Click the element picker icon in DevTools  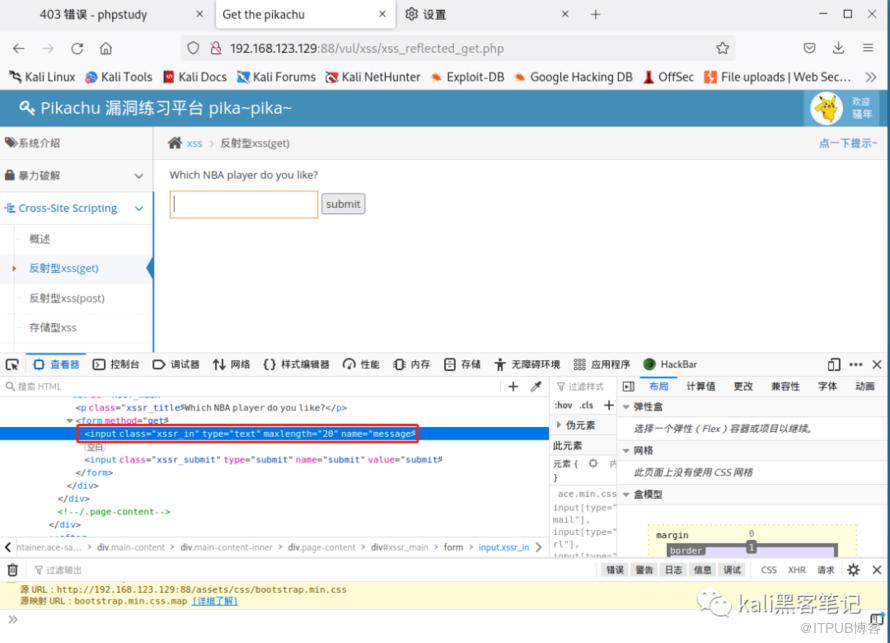12,365
